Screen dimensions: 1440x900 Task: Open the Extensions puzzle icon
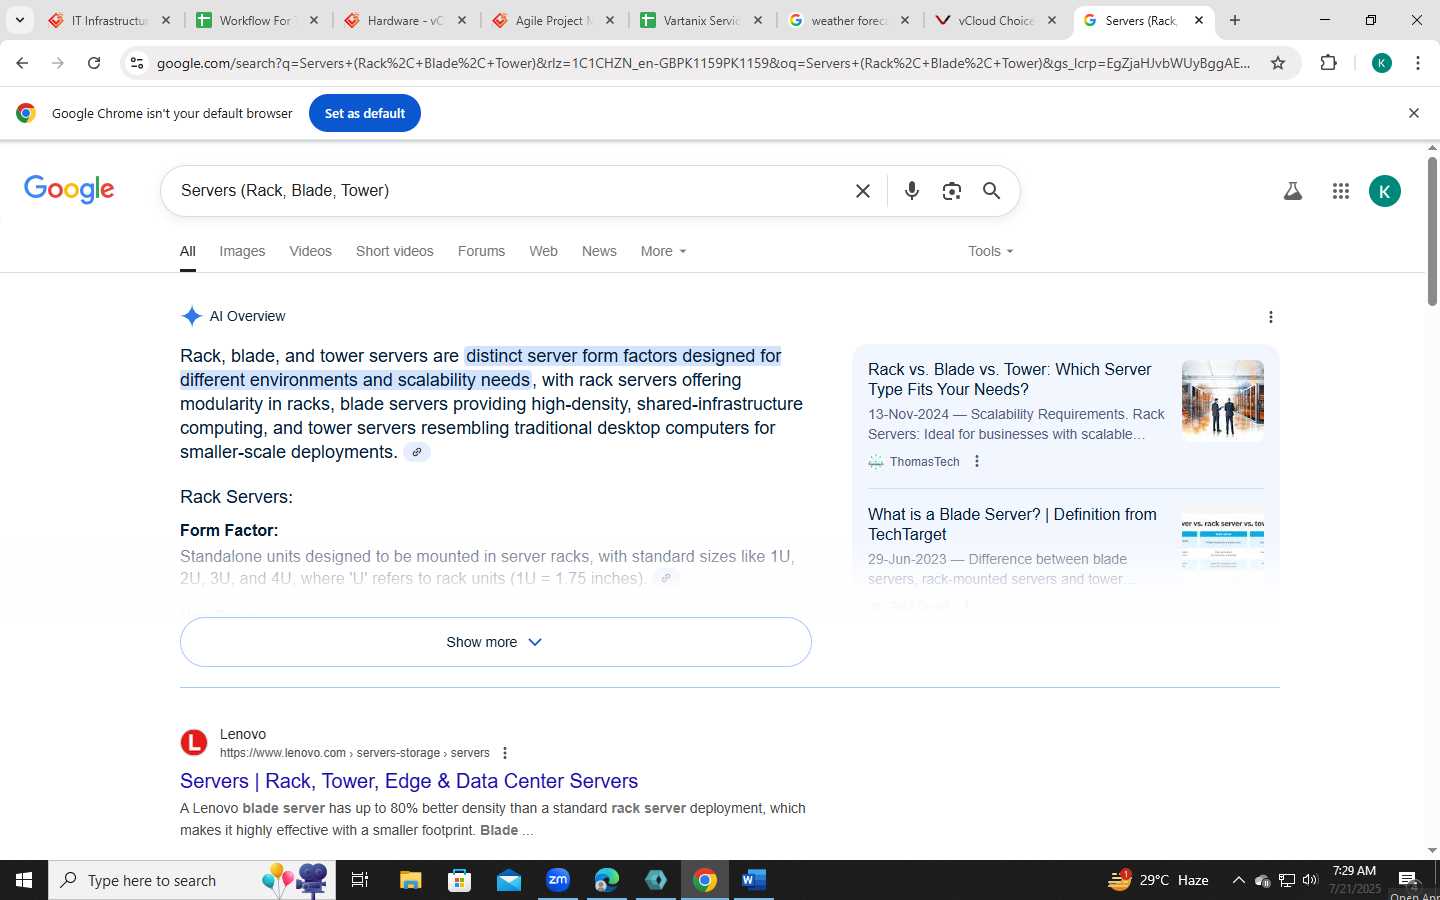coord(1328,63)
